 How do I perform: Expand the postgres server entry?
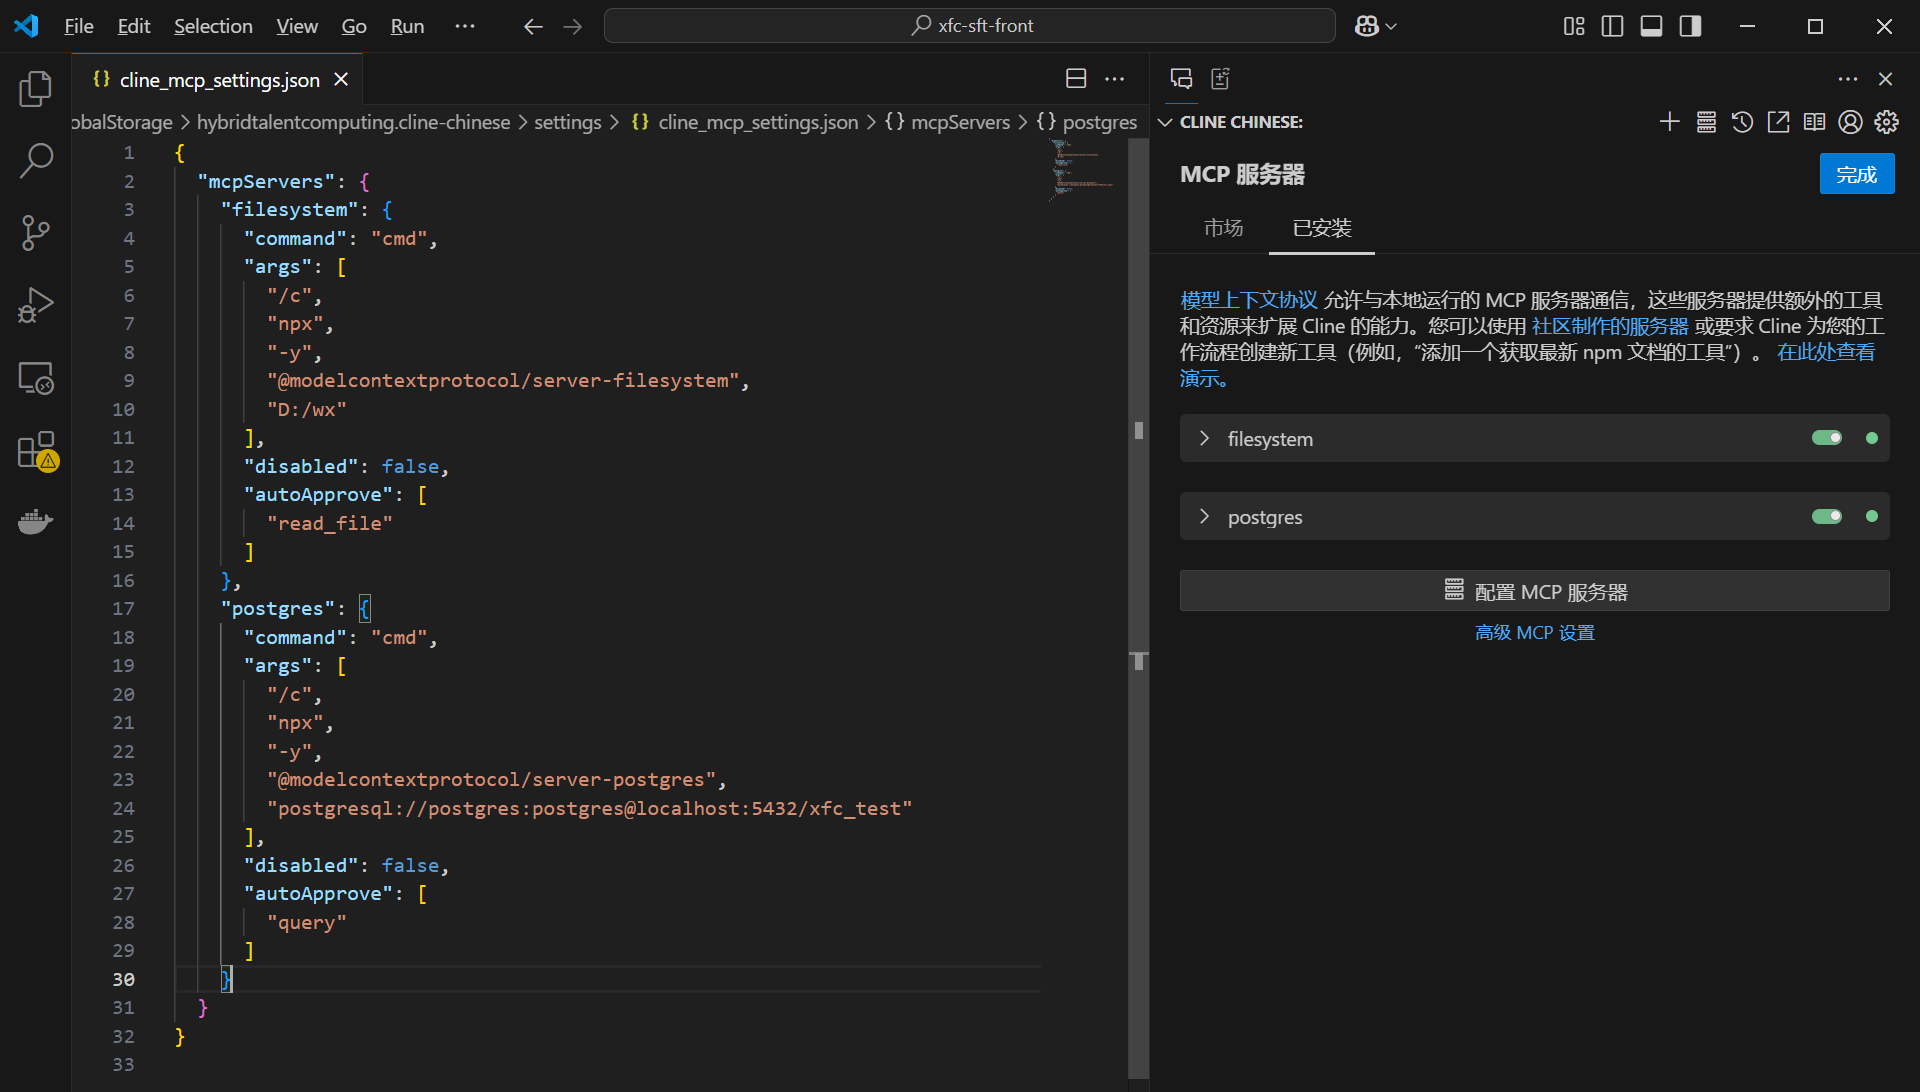coord(1204,516)
